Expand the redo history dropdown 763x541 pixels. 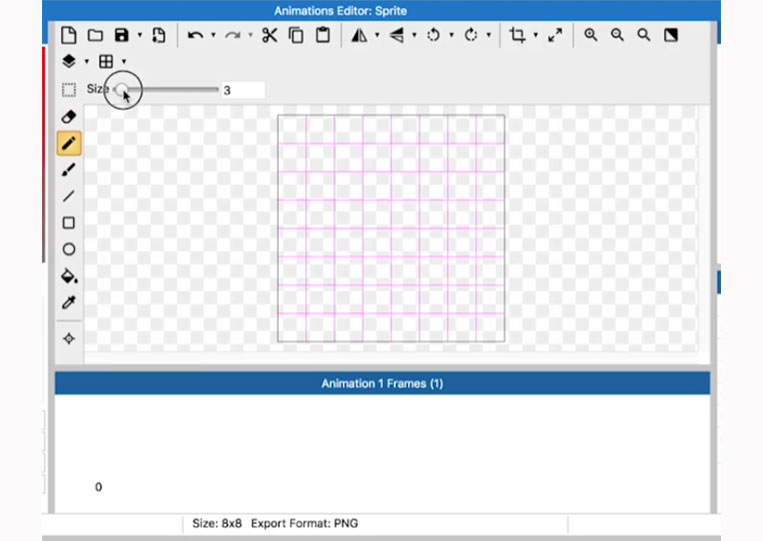point(250,35)
